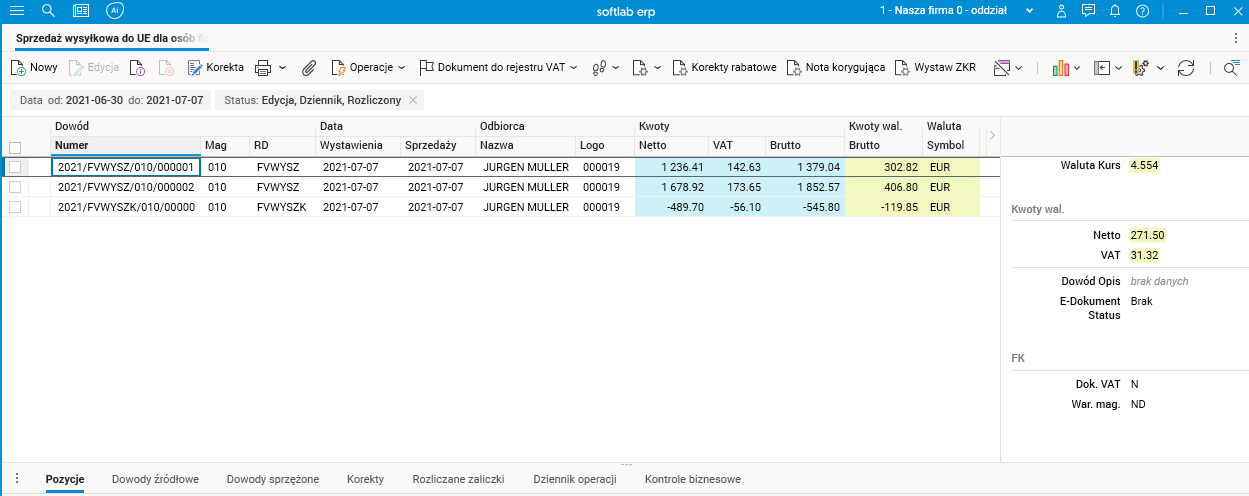Image resolution: width=1249 pixels, height=496 pixels.
Task: Open the tab's three-dot overflow menu
Action: [1236, 38]
